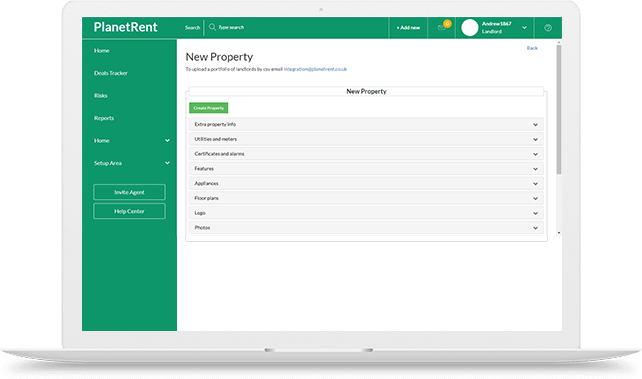Click the integration@planetrent.co.uk email link
The width and height of the screenshot is (642, 379).
(315, 69)
